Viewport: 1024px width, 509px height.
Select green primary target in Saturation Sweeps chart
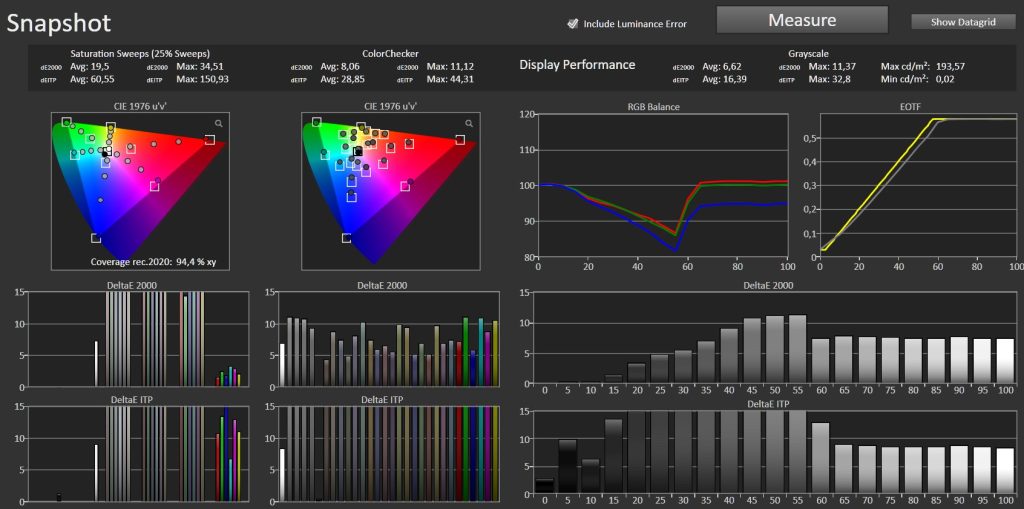tap(66, 122)
